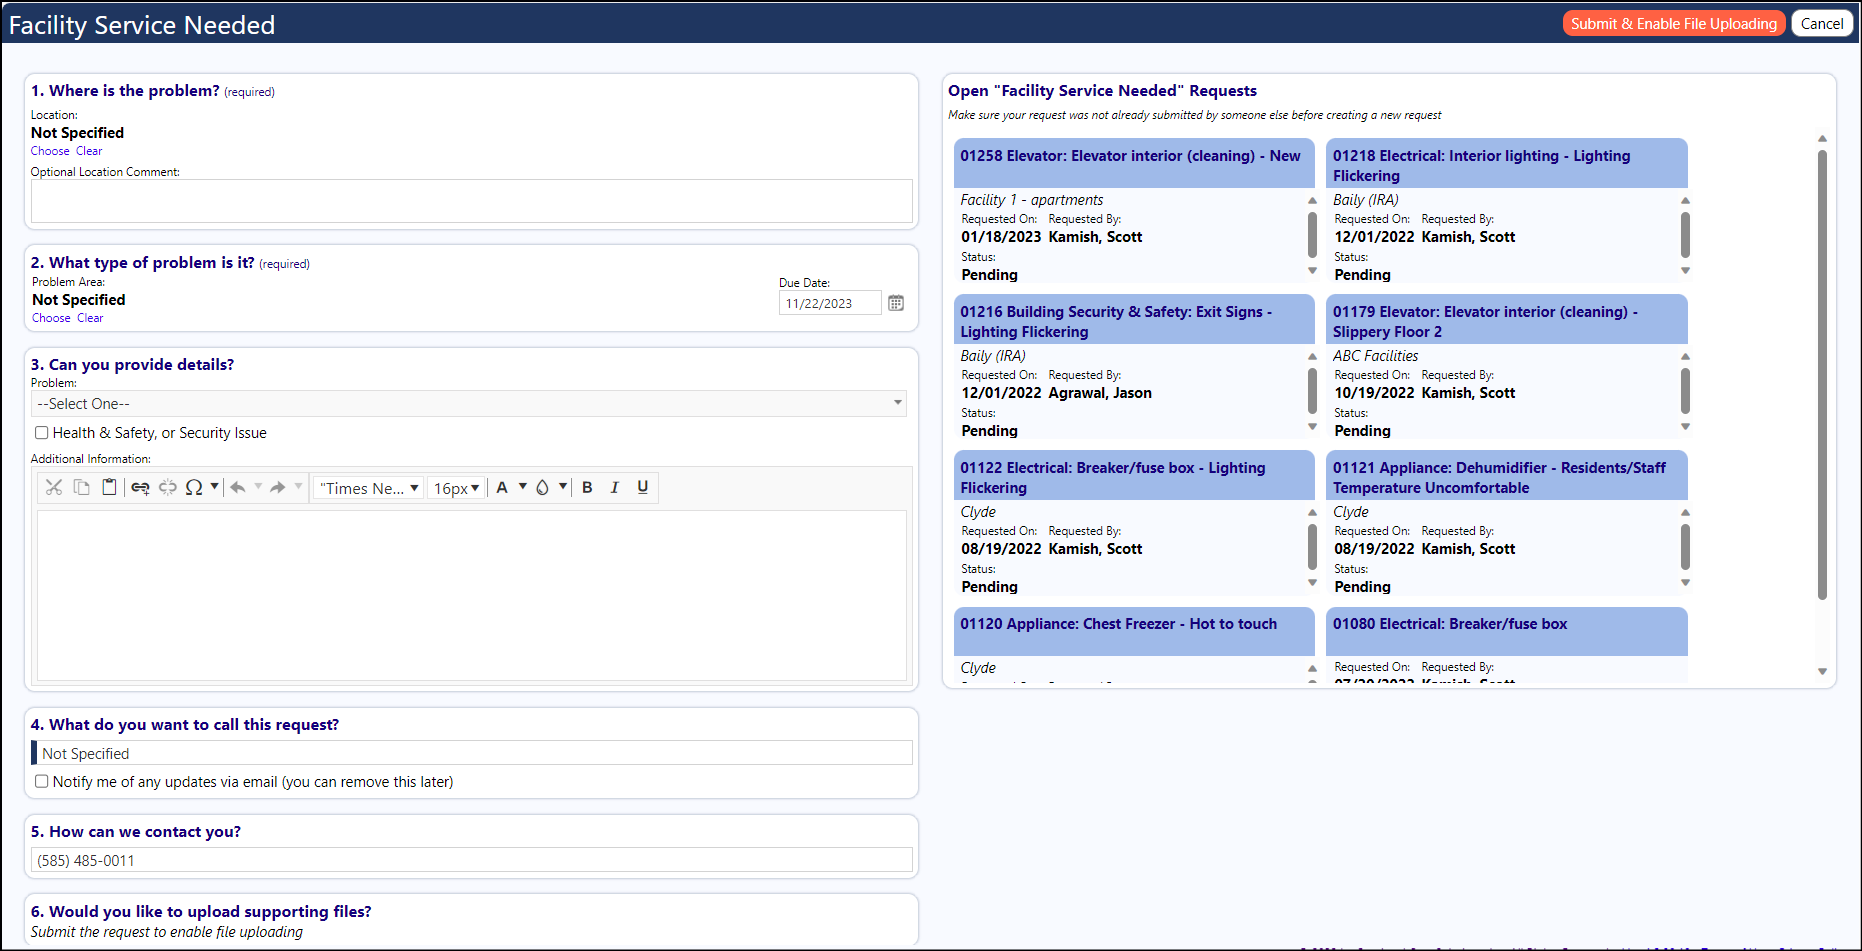Click scroll-up arrow in request 01216 card
Image resolution: width=1862 pixels, height=951 pixels.
tap(1312, 356)
